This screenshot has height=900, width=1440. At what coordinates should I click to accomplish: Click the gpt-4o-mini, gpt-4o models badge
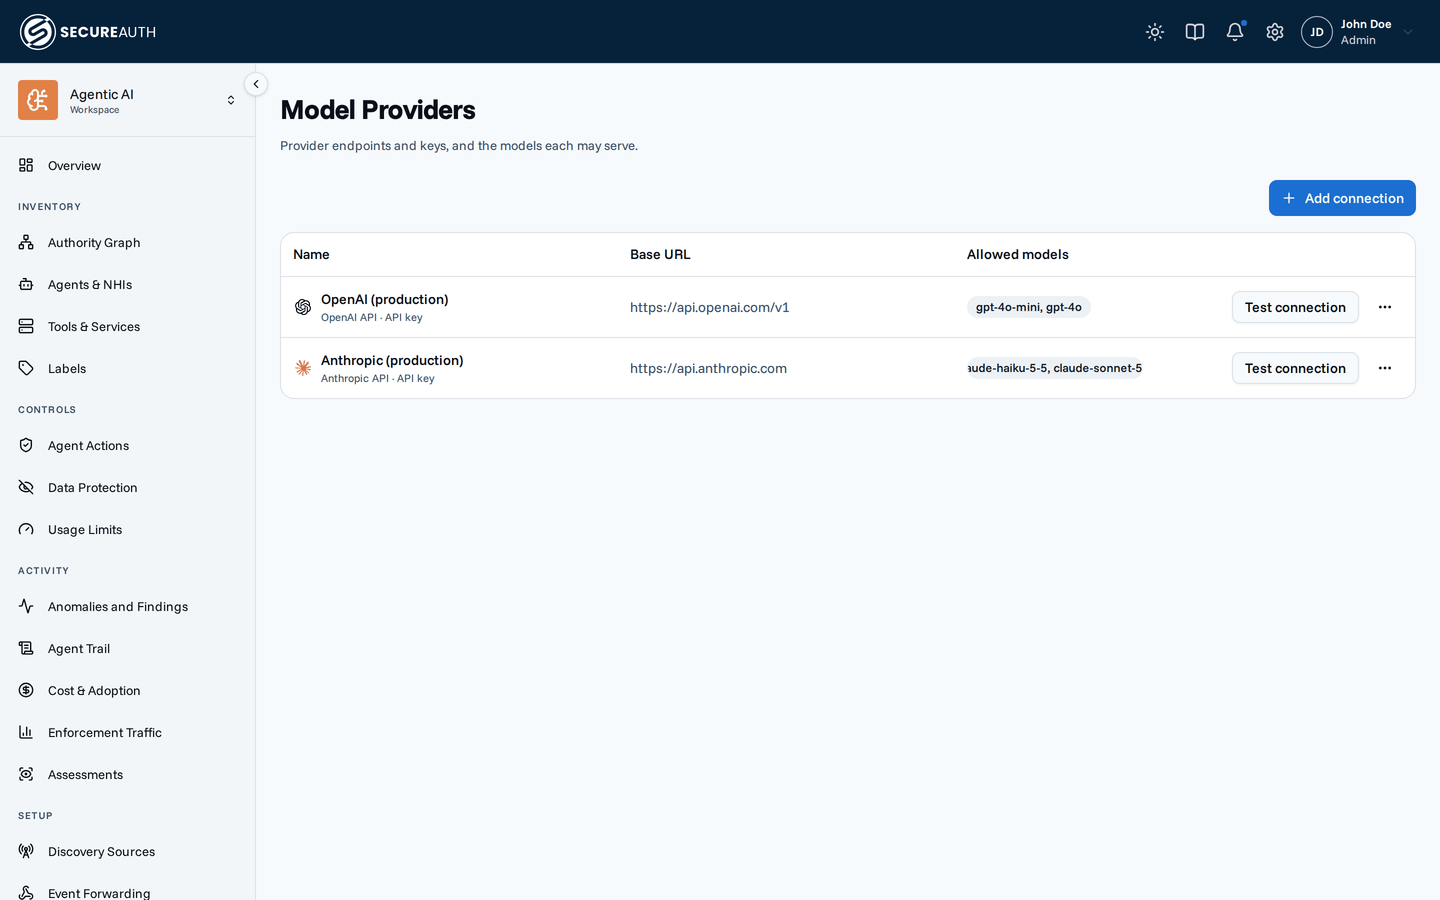point(1029,307)
